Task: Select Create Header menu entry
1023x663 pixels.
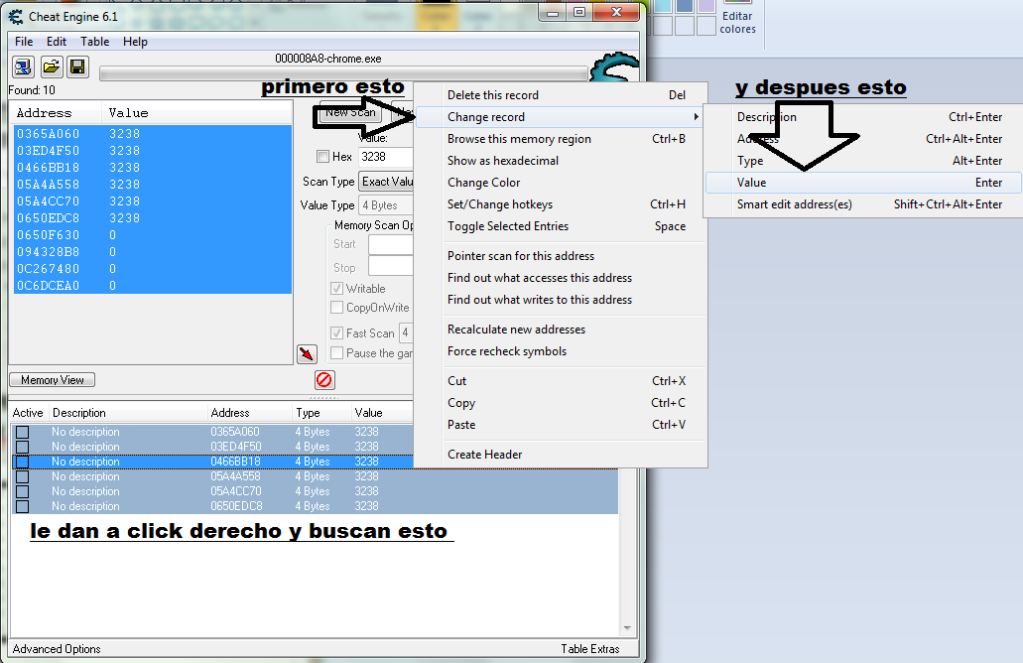Action: click(560, 454)
